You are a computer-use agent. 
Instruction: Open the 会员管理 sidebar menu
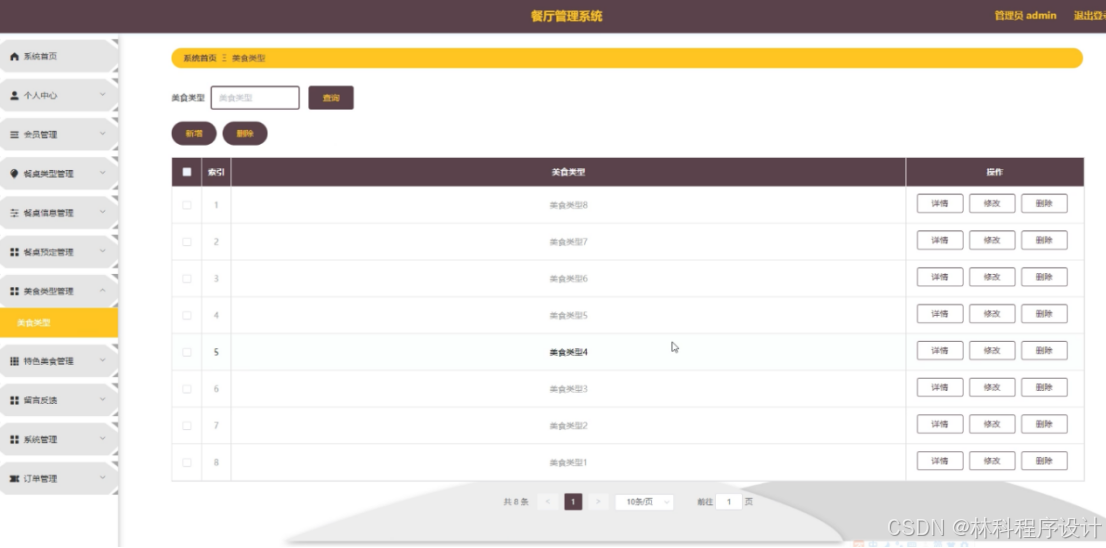pos(58,135)
